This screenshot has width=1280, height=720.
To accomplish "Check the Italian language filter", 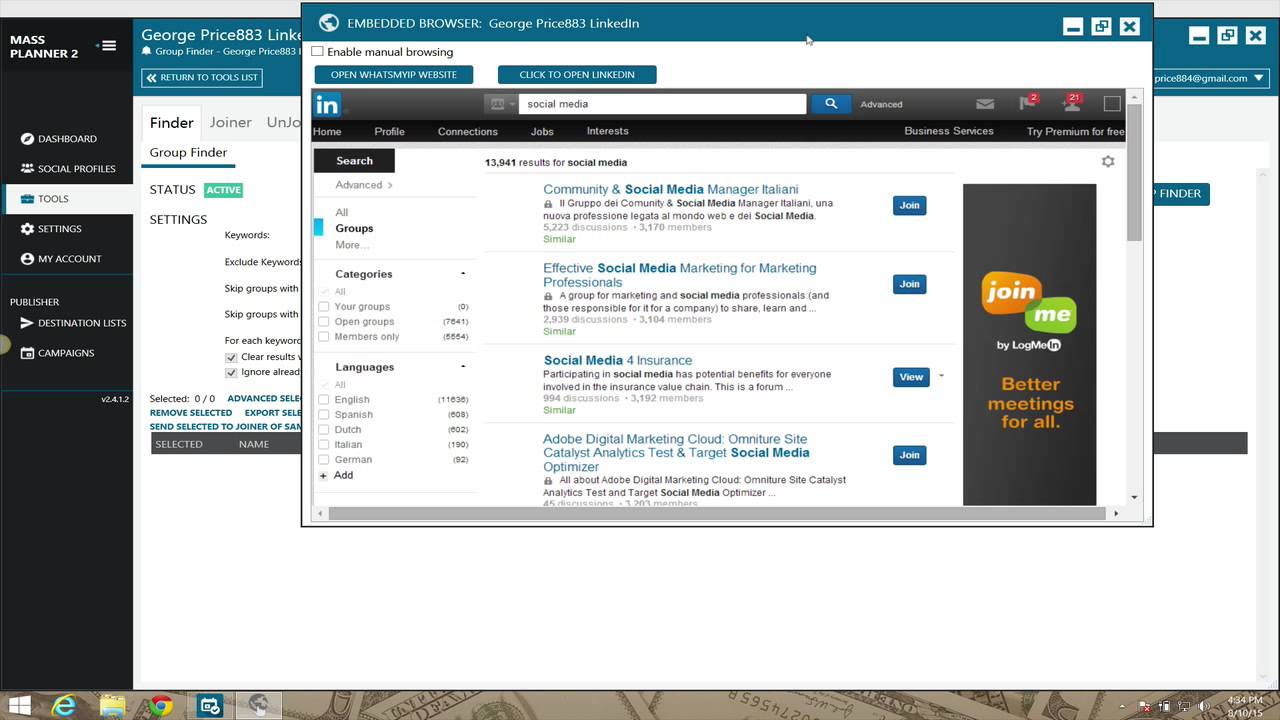I will click(324, 445).
